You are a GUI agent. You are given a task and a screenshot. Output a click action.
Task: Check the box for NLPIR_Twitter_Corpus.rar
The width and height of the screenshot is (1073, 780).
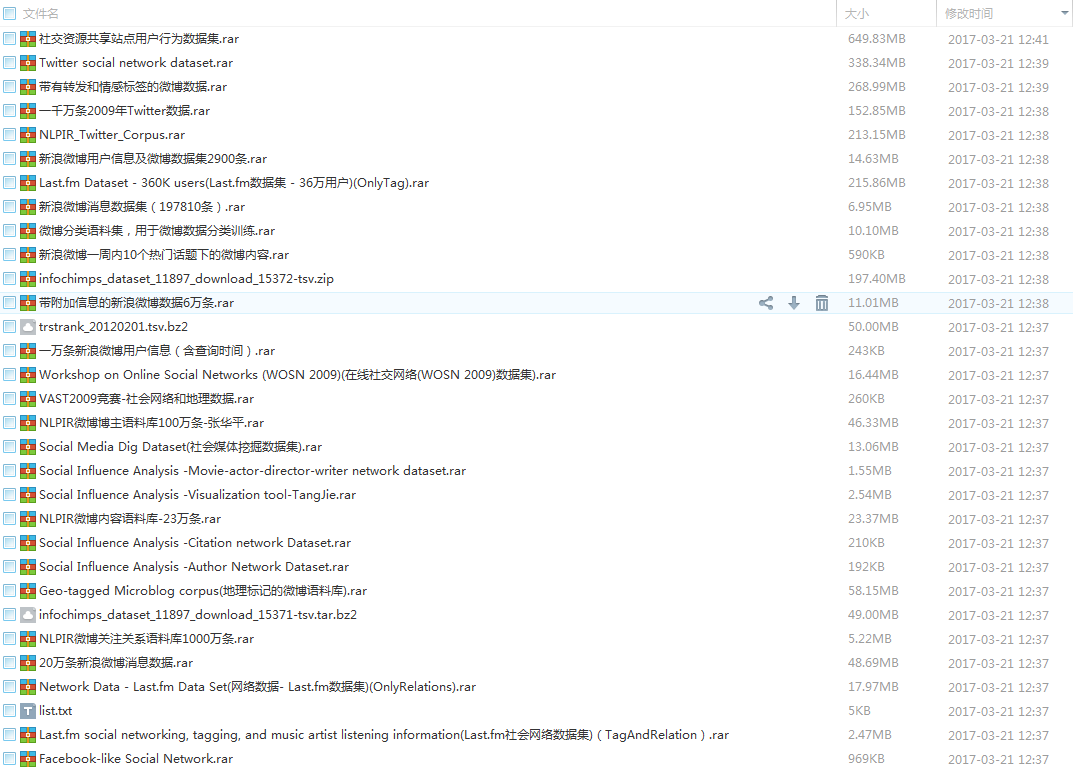tap(9, 135)
